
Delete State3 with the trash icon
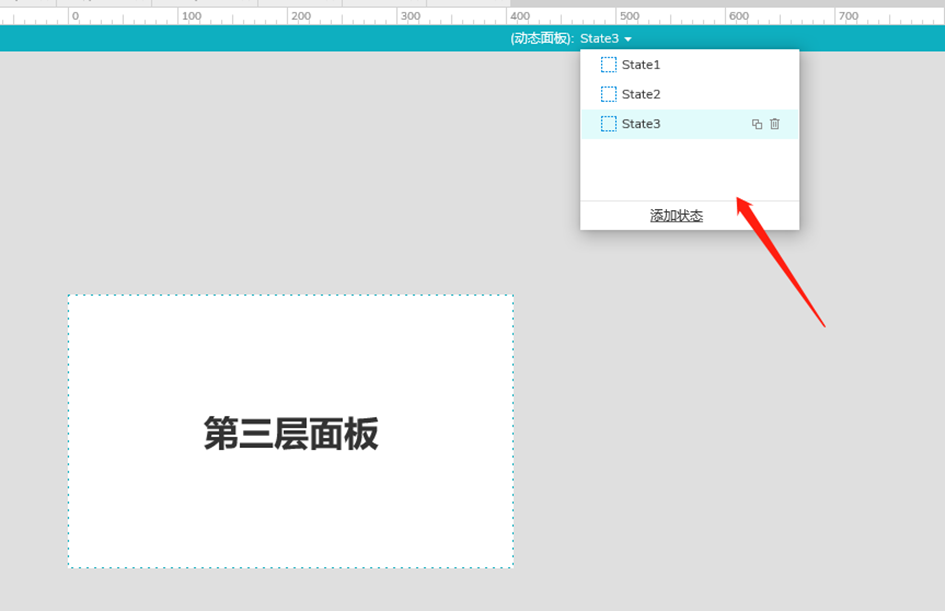pos(775,124)
